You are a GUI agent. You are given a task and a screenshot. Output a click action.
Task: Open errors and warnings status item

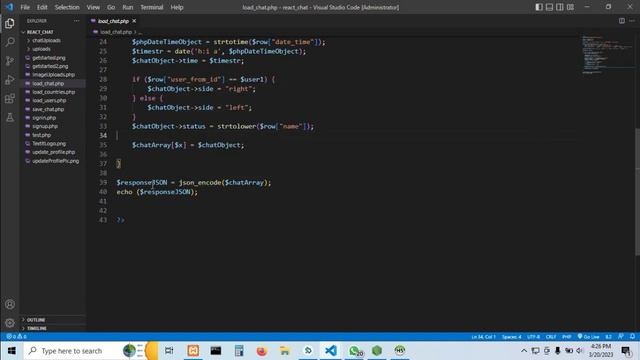click(x=16, y=337)
